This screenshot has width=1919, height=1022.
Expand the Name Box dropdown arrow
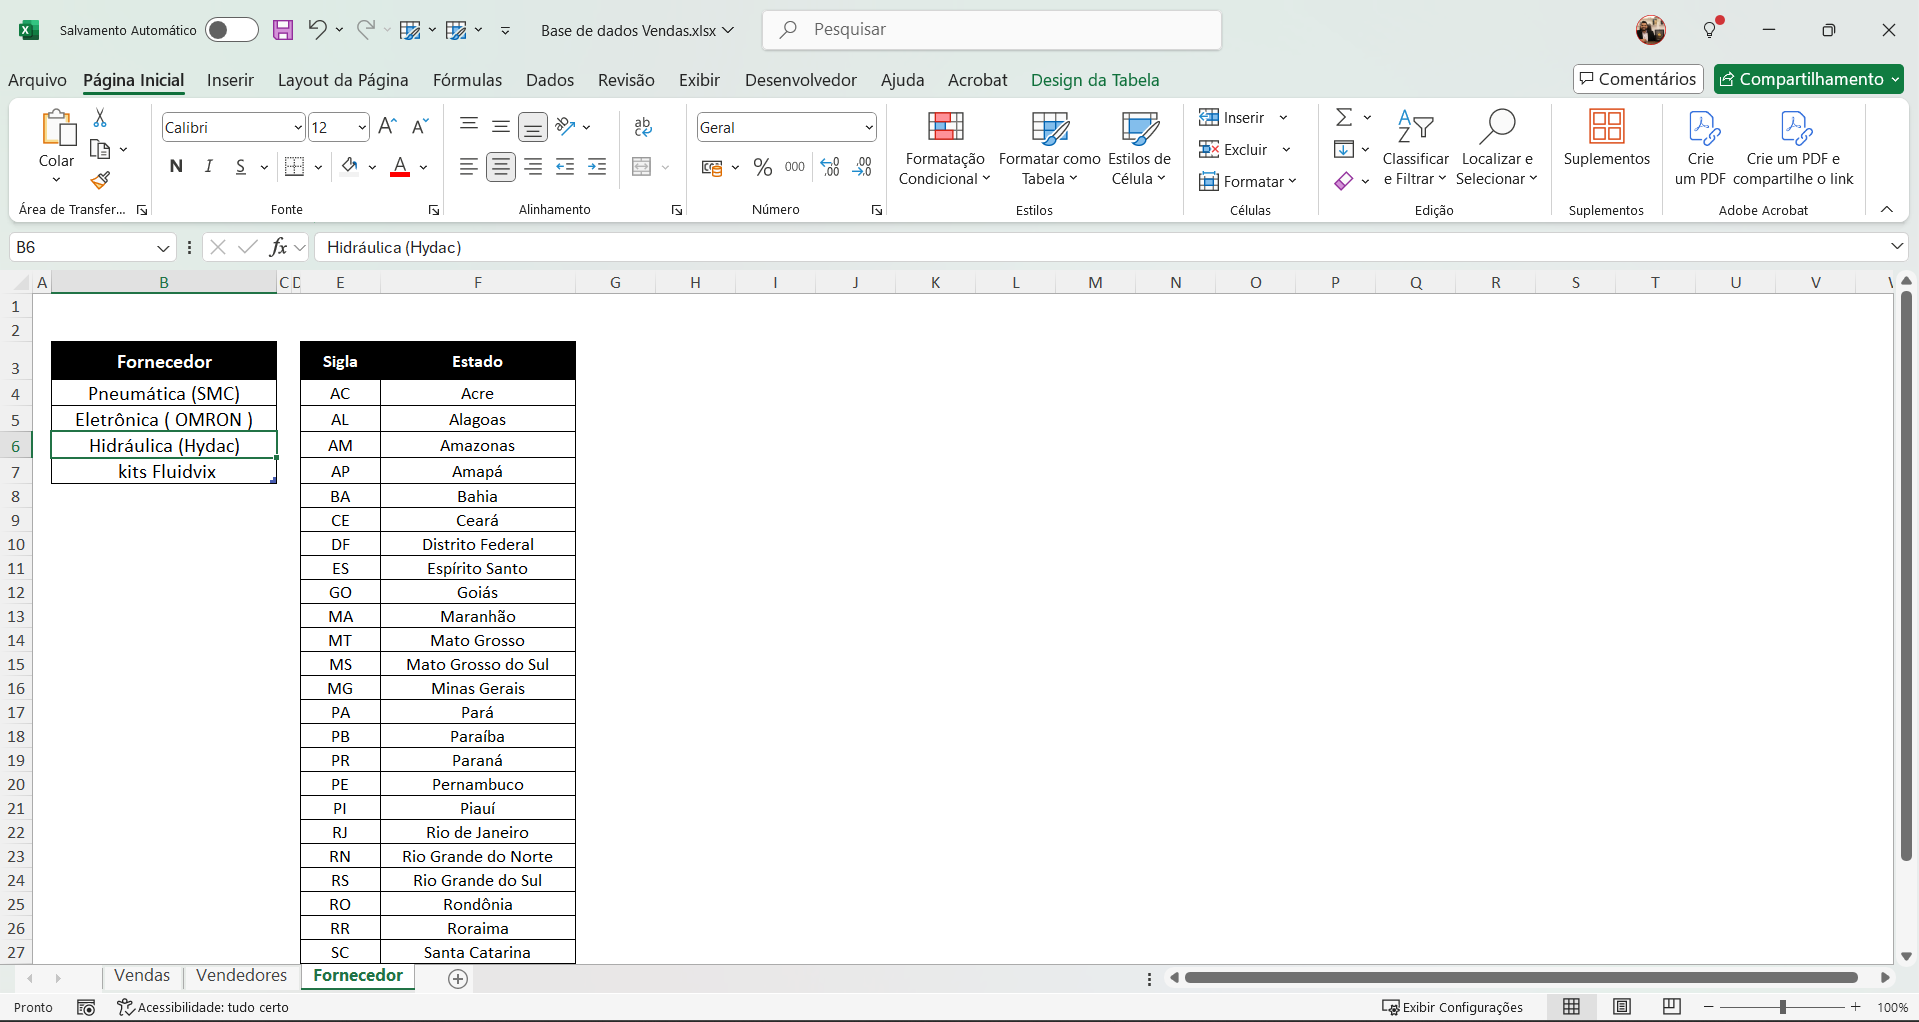point(163,248)
